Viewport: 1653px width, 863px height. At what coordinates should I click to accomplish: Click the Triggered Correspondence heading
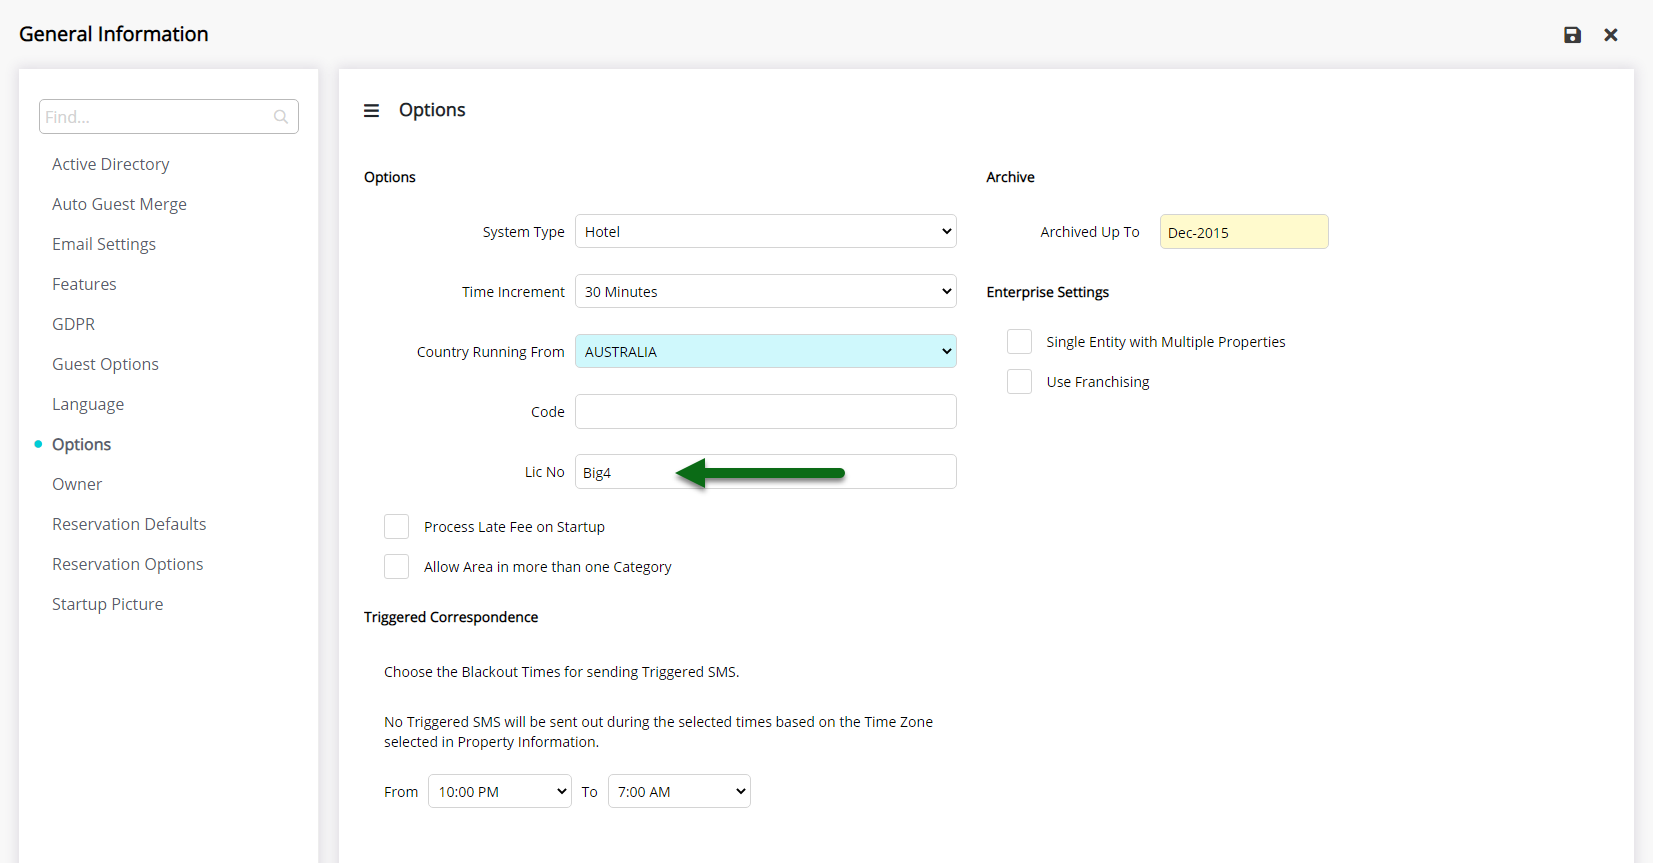[451, 617]
